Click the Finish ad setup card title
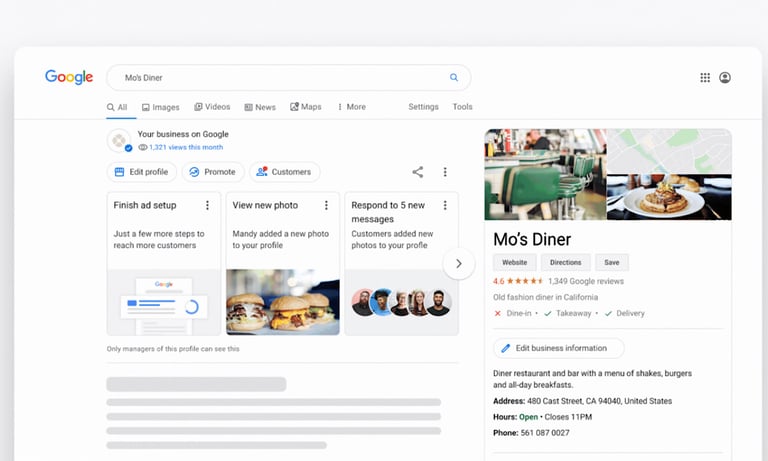Image resolution: width=768 pixels, height=461 pixels. (x=145, y=205)
